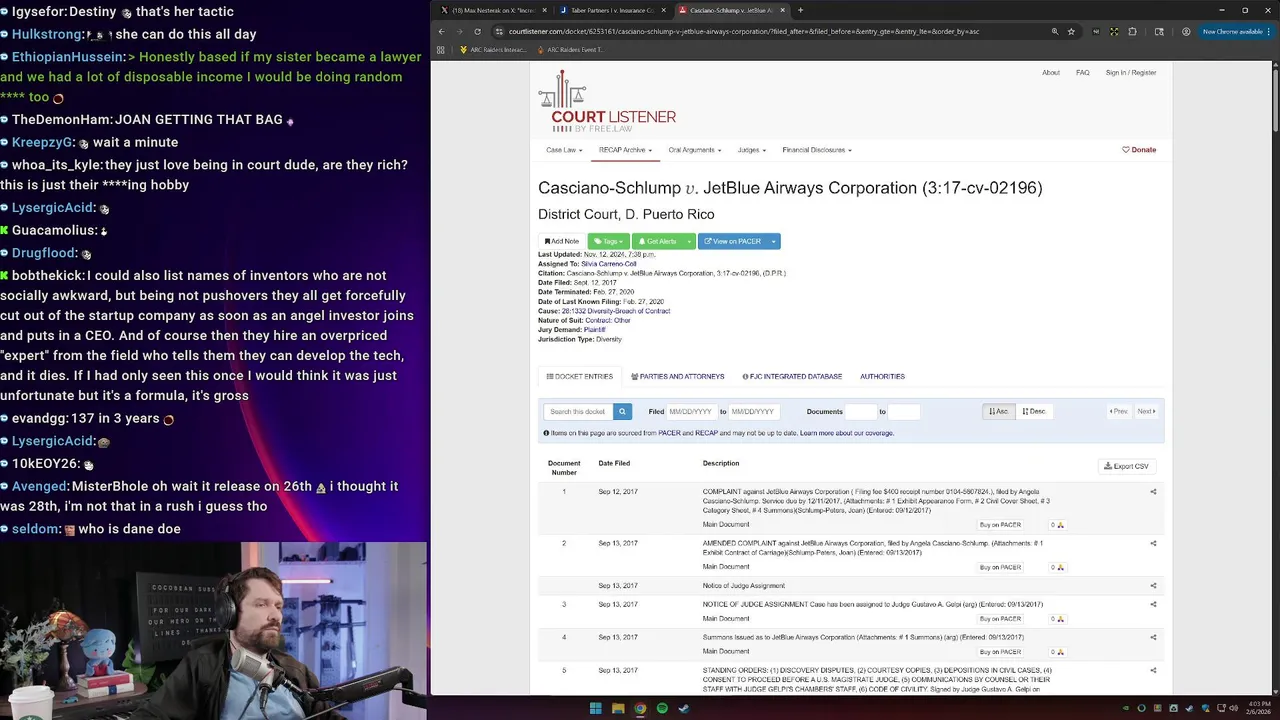Viewport: 1280px width, 720px height.
Task: Open the View on PACER caret dropdown
Action: click(774, 241)
